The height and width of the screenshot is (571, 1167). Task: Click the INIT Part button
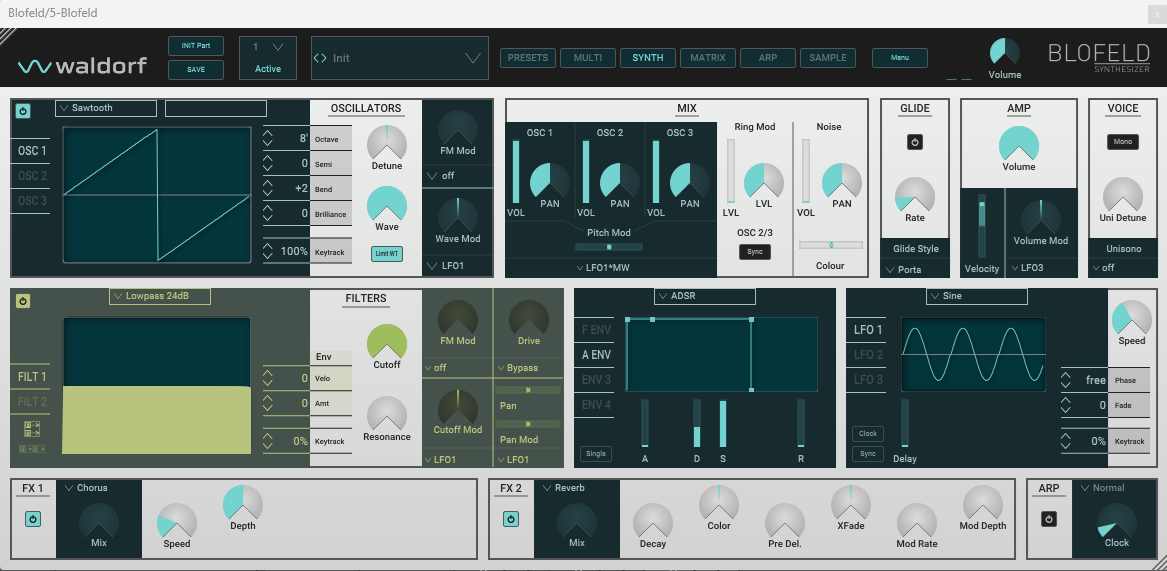click(x=196, y=45)
